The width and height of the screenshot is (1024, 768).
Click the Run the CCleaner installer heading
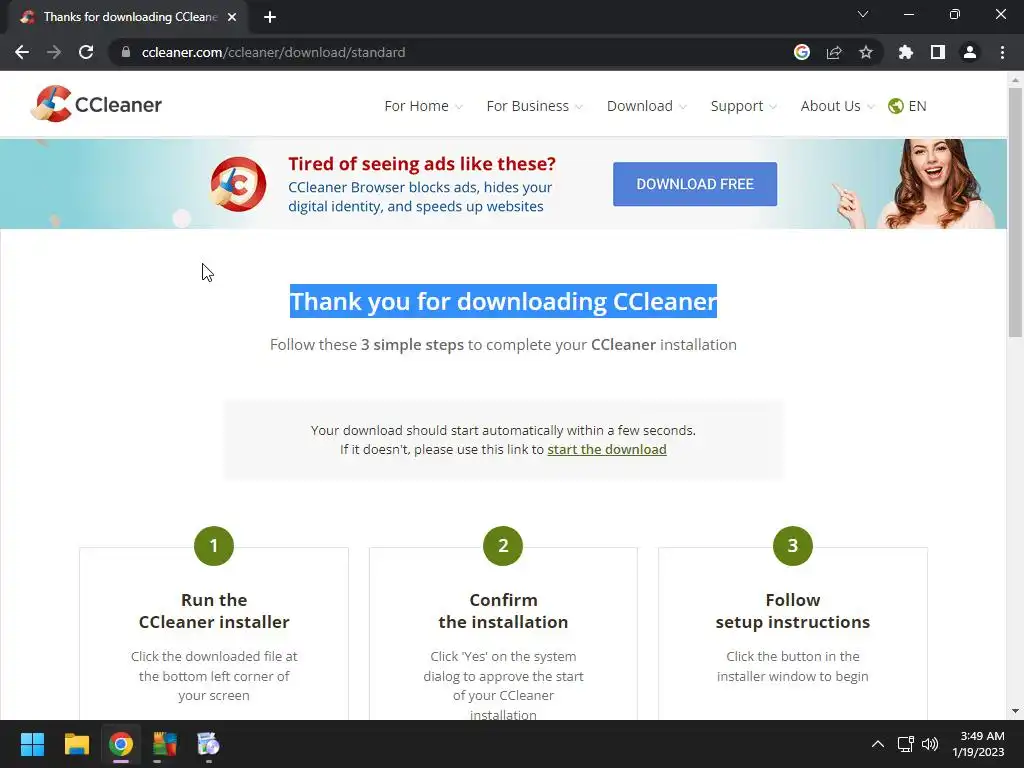tap(214, 611)
